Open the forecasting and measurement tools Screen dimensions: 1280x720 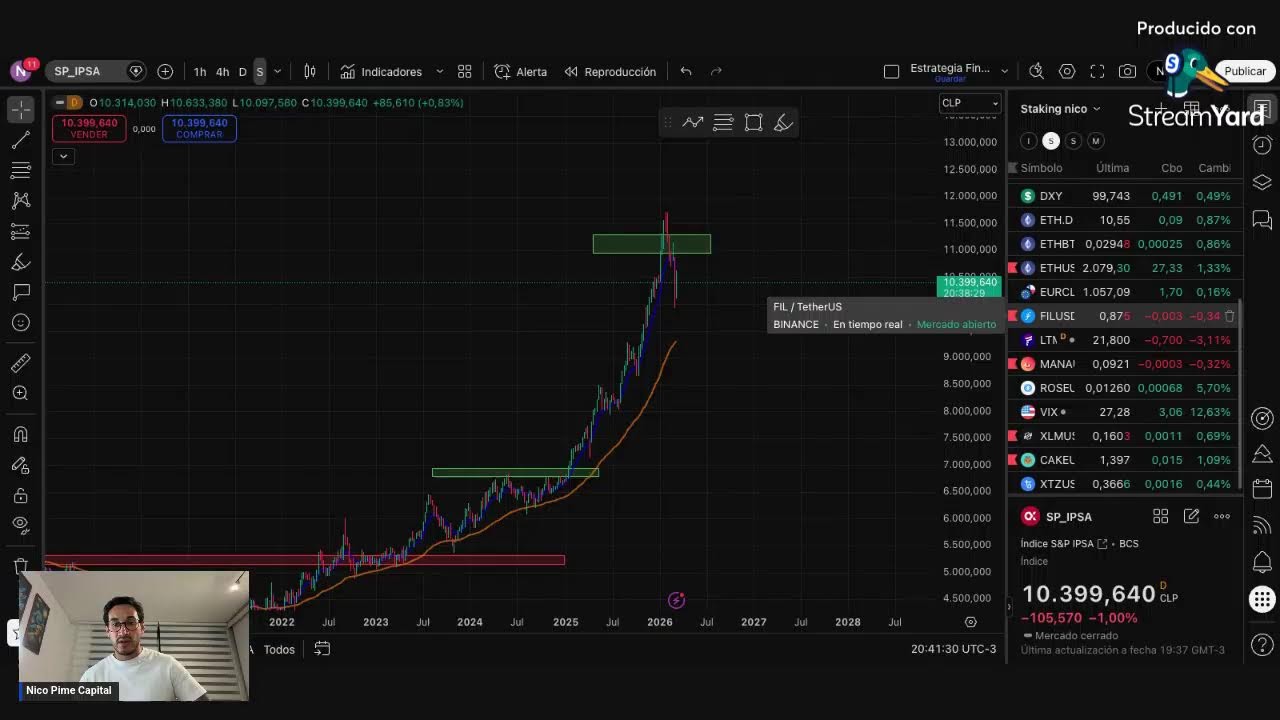[21, 232]
